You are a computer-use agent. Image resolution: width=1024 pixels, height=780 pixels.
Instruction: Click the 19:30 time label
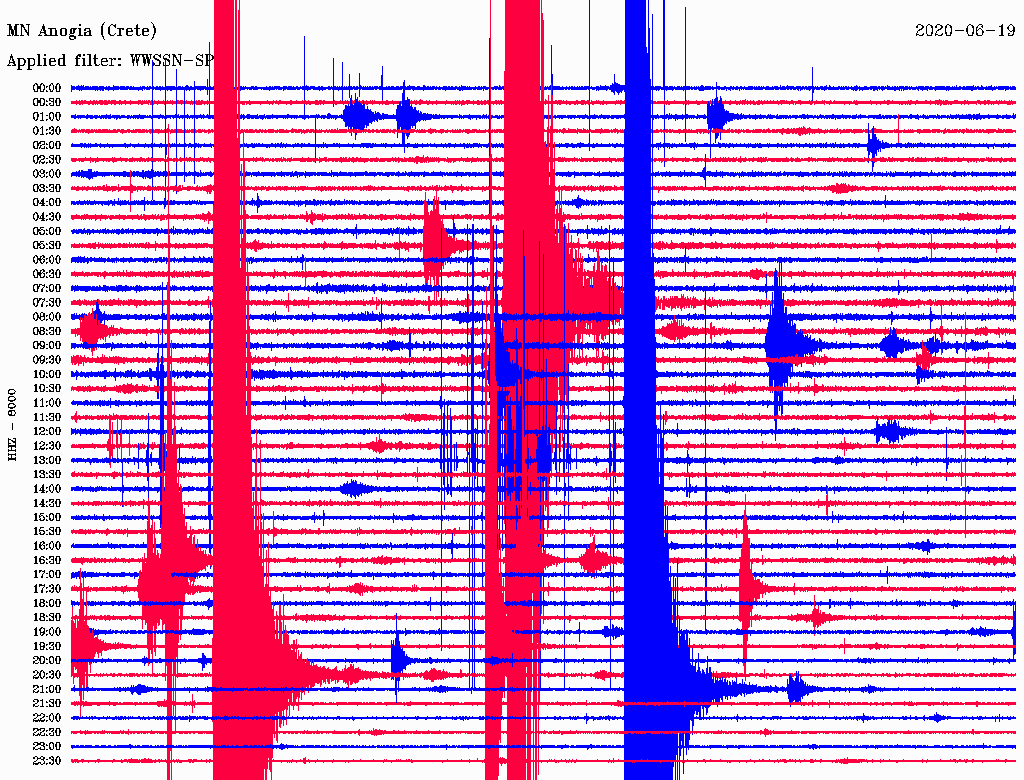47,646
